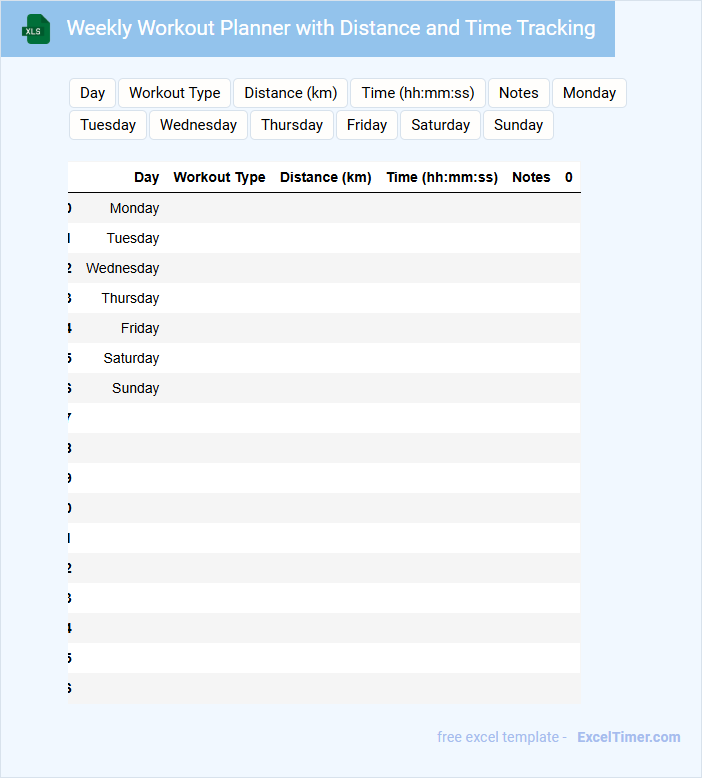Click the 0 column header
Screen dimensions: 702x778
pos(569,177)
